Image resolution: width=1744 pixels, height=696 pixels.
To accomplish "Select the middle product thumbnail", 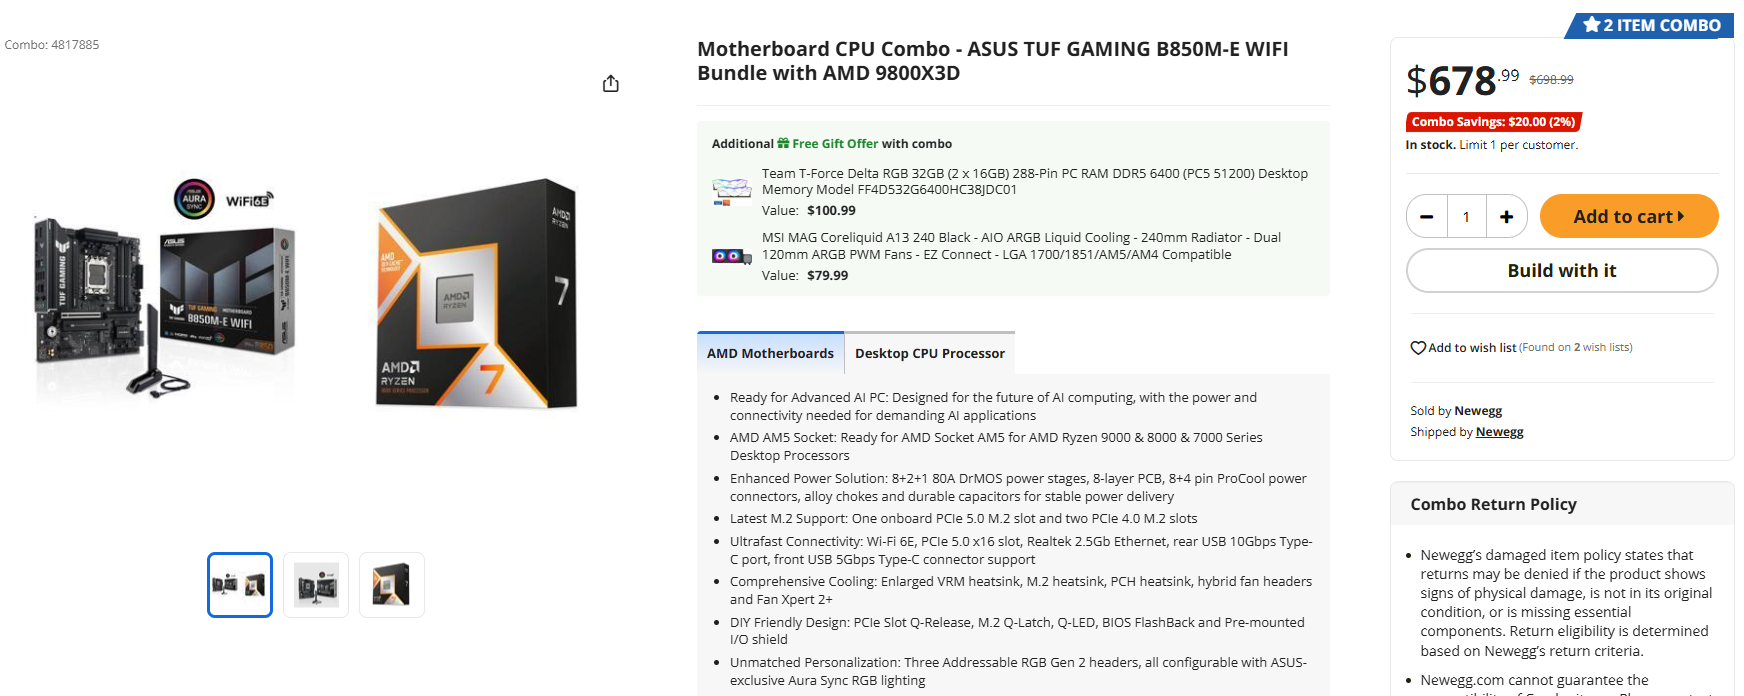I will (315, 584).
